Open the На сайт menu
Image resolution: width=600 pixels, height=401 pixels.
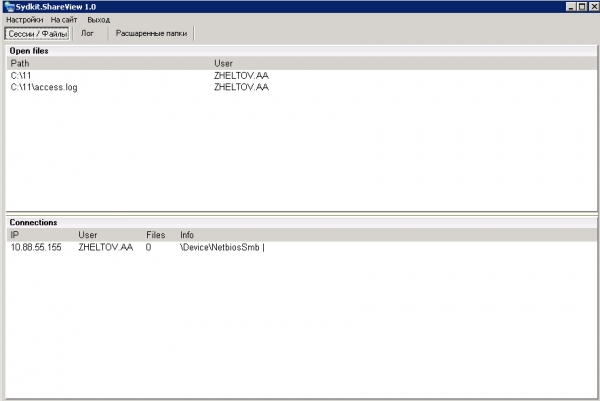click(64, 20)
